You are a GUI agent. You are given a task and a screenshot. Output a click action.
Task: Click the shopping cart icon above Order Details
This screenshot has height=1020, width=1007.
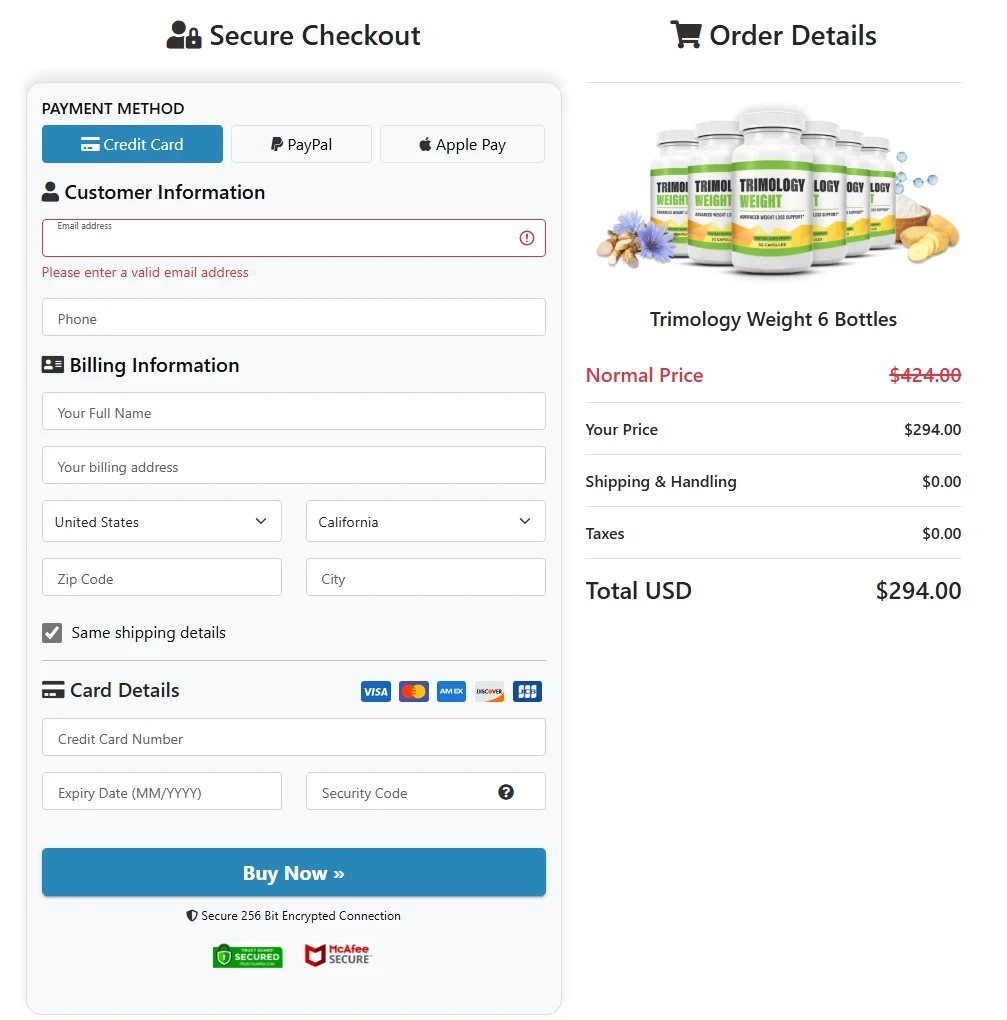coord(687,34)
